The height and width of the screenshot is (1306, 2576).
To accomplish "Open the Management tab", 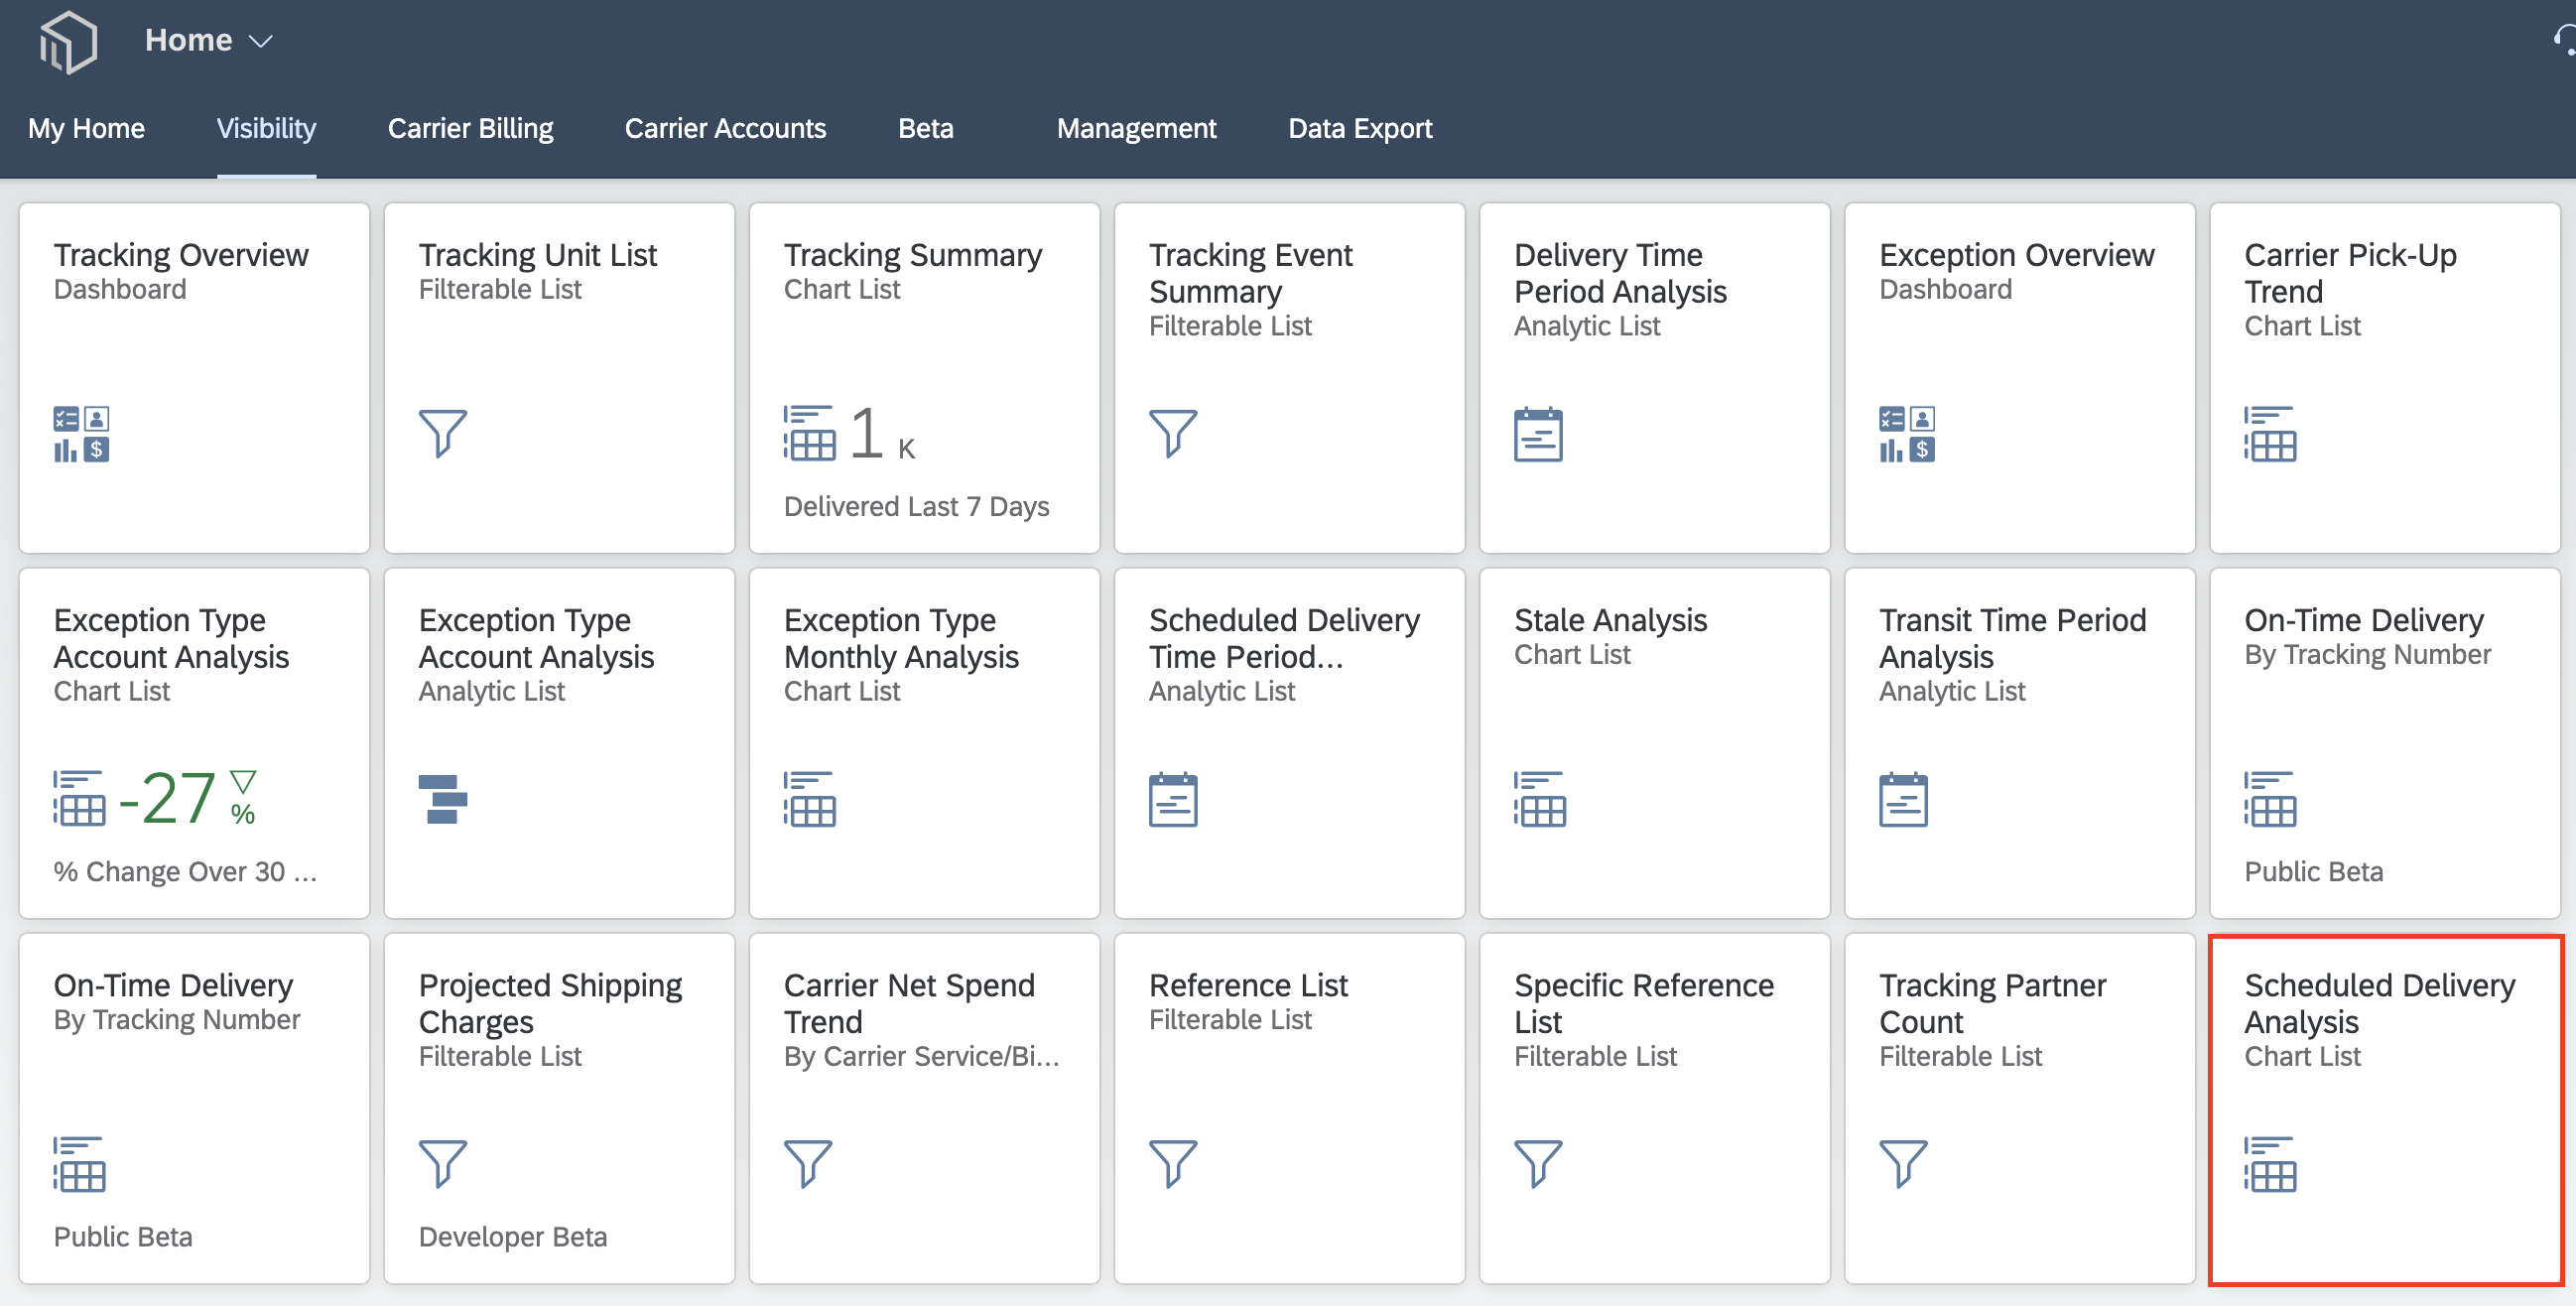I will tap(1136, 128).
